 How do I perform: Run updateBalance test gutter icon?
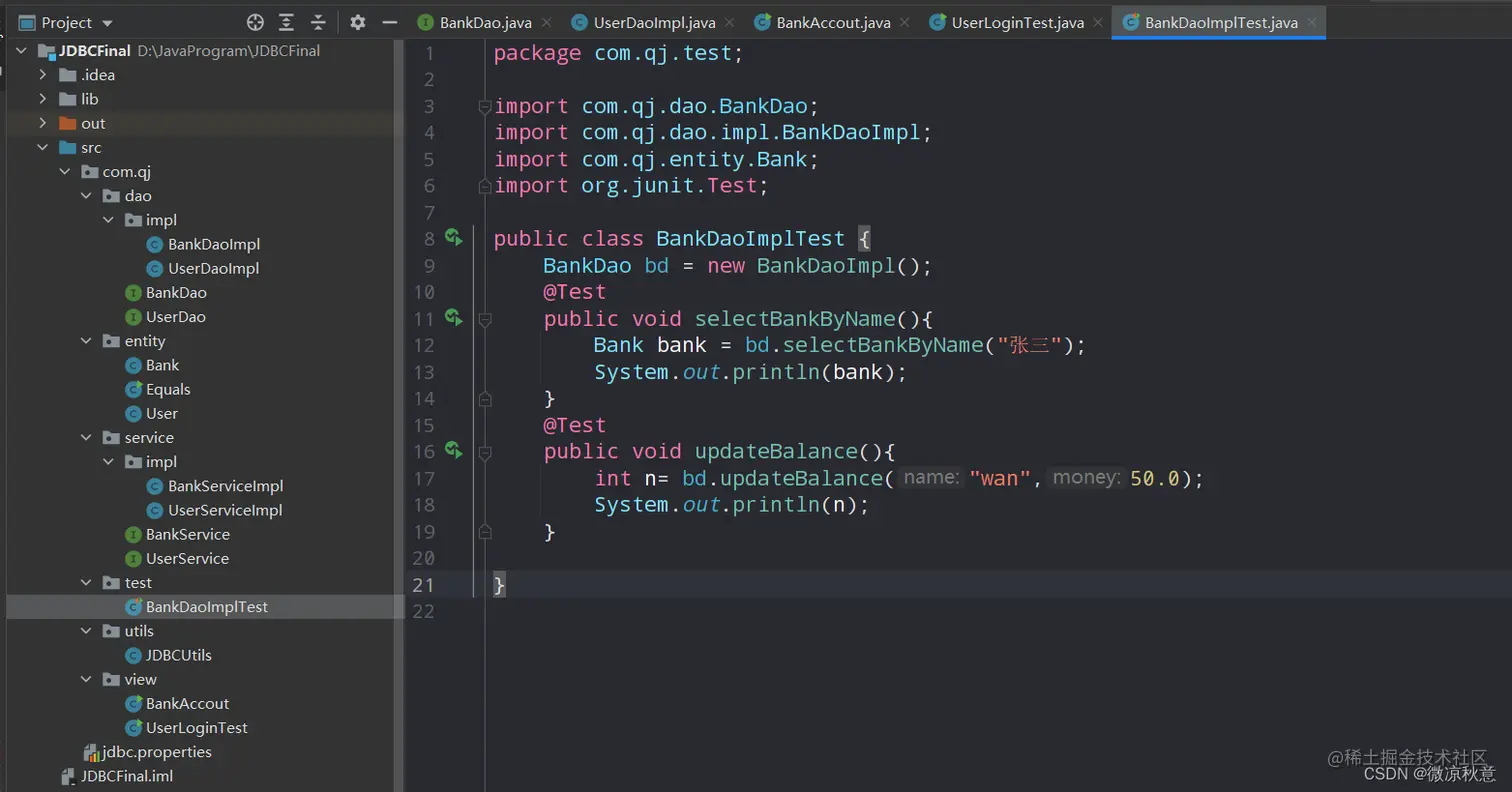454,450
